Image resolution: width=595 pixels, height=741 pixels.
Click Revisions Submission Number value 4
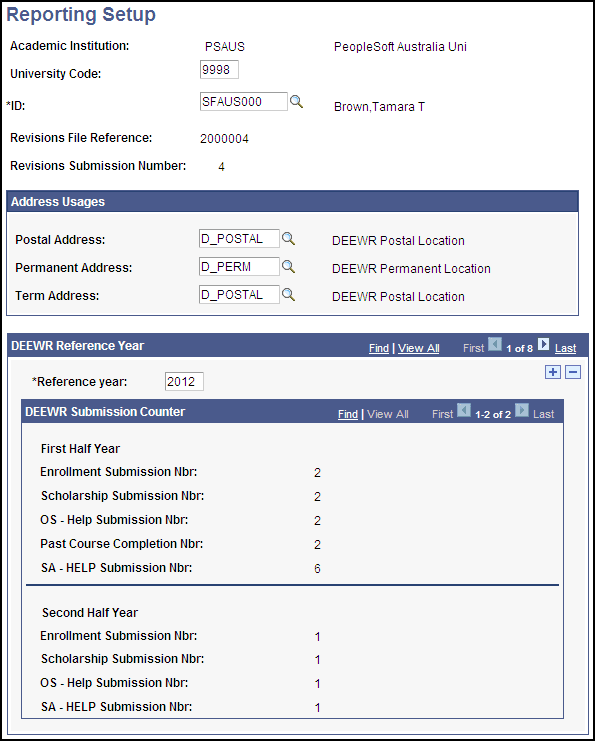pos(221,167)
